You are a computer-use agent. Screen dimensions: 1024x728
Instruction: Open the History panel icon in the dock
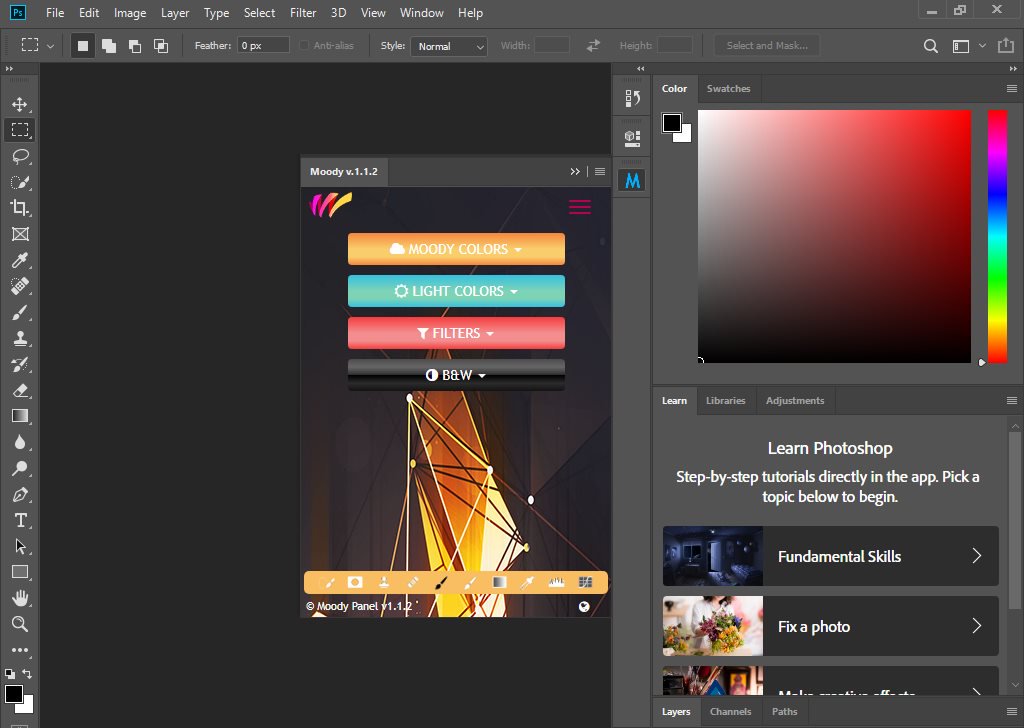[x=631, y=97]
